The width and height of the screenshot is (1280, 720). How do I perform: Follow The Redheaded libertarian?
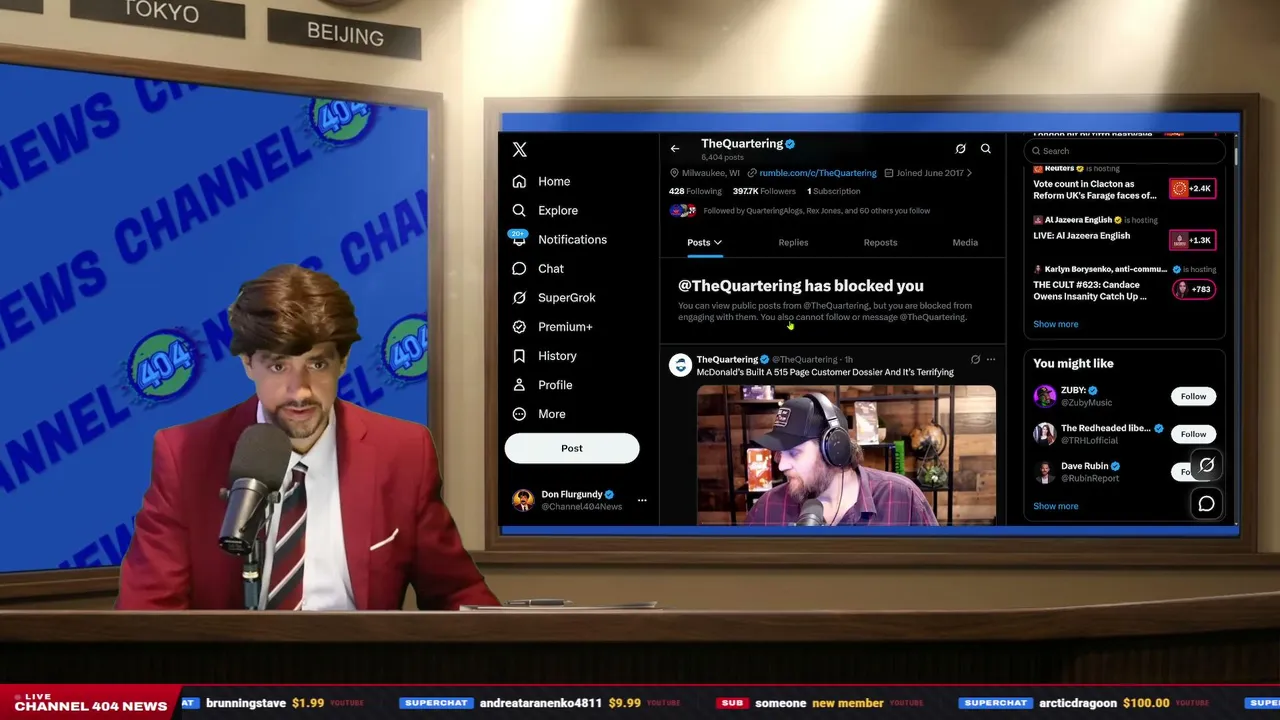pos(1193,434)
